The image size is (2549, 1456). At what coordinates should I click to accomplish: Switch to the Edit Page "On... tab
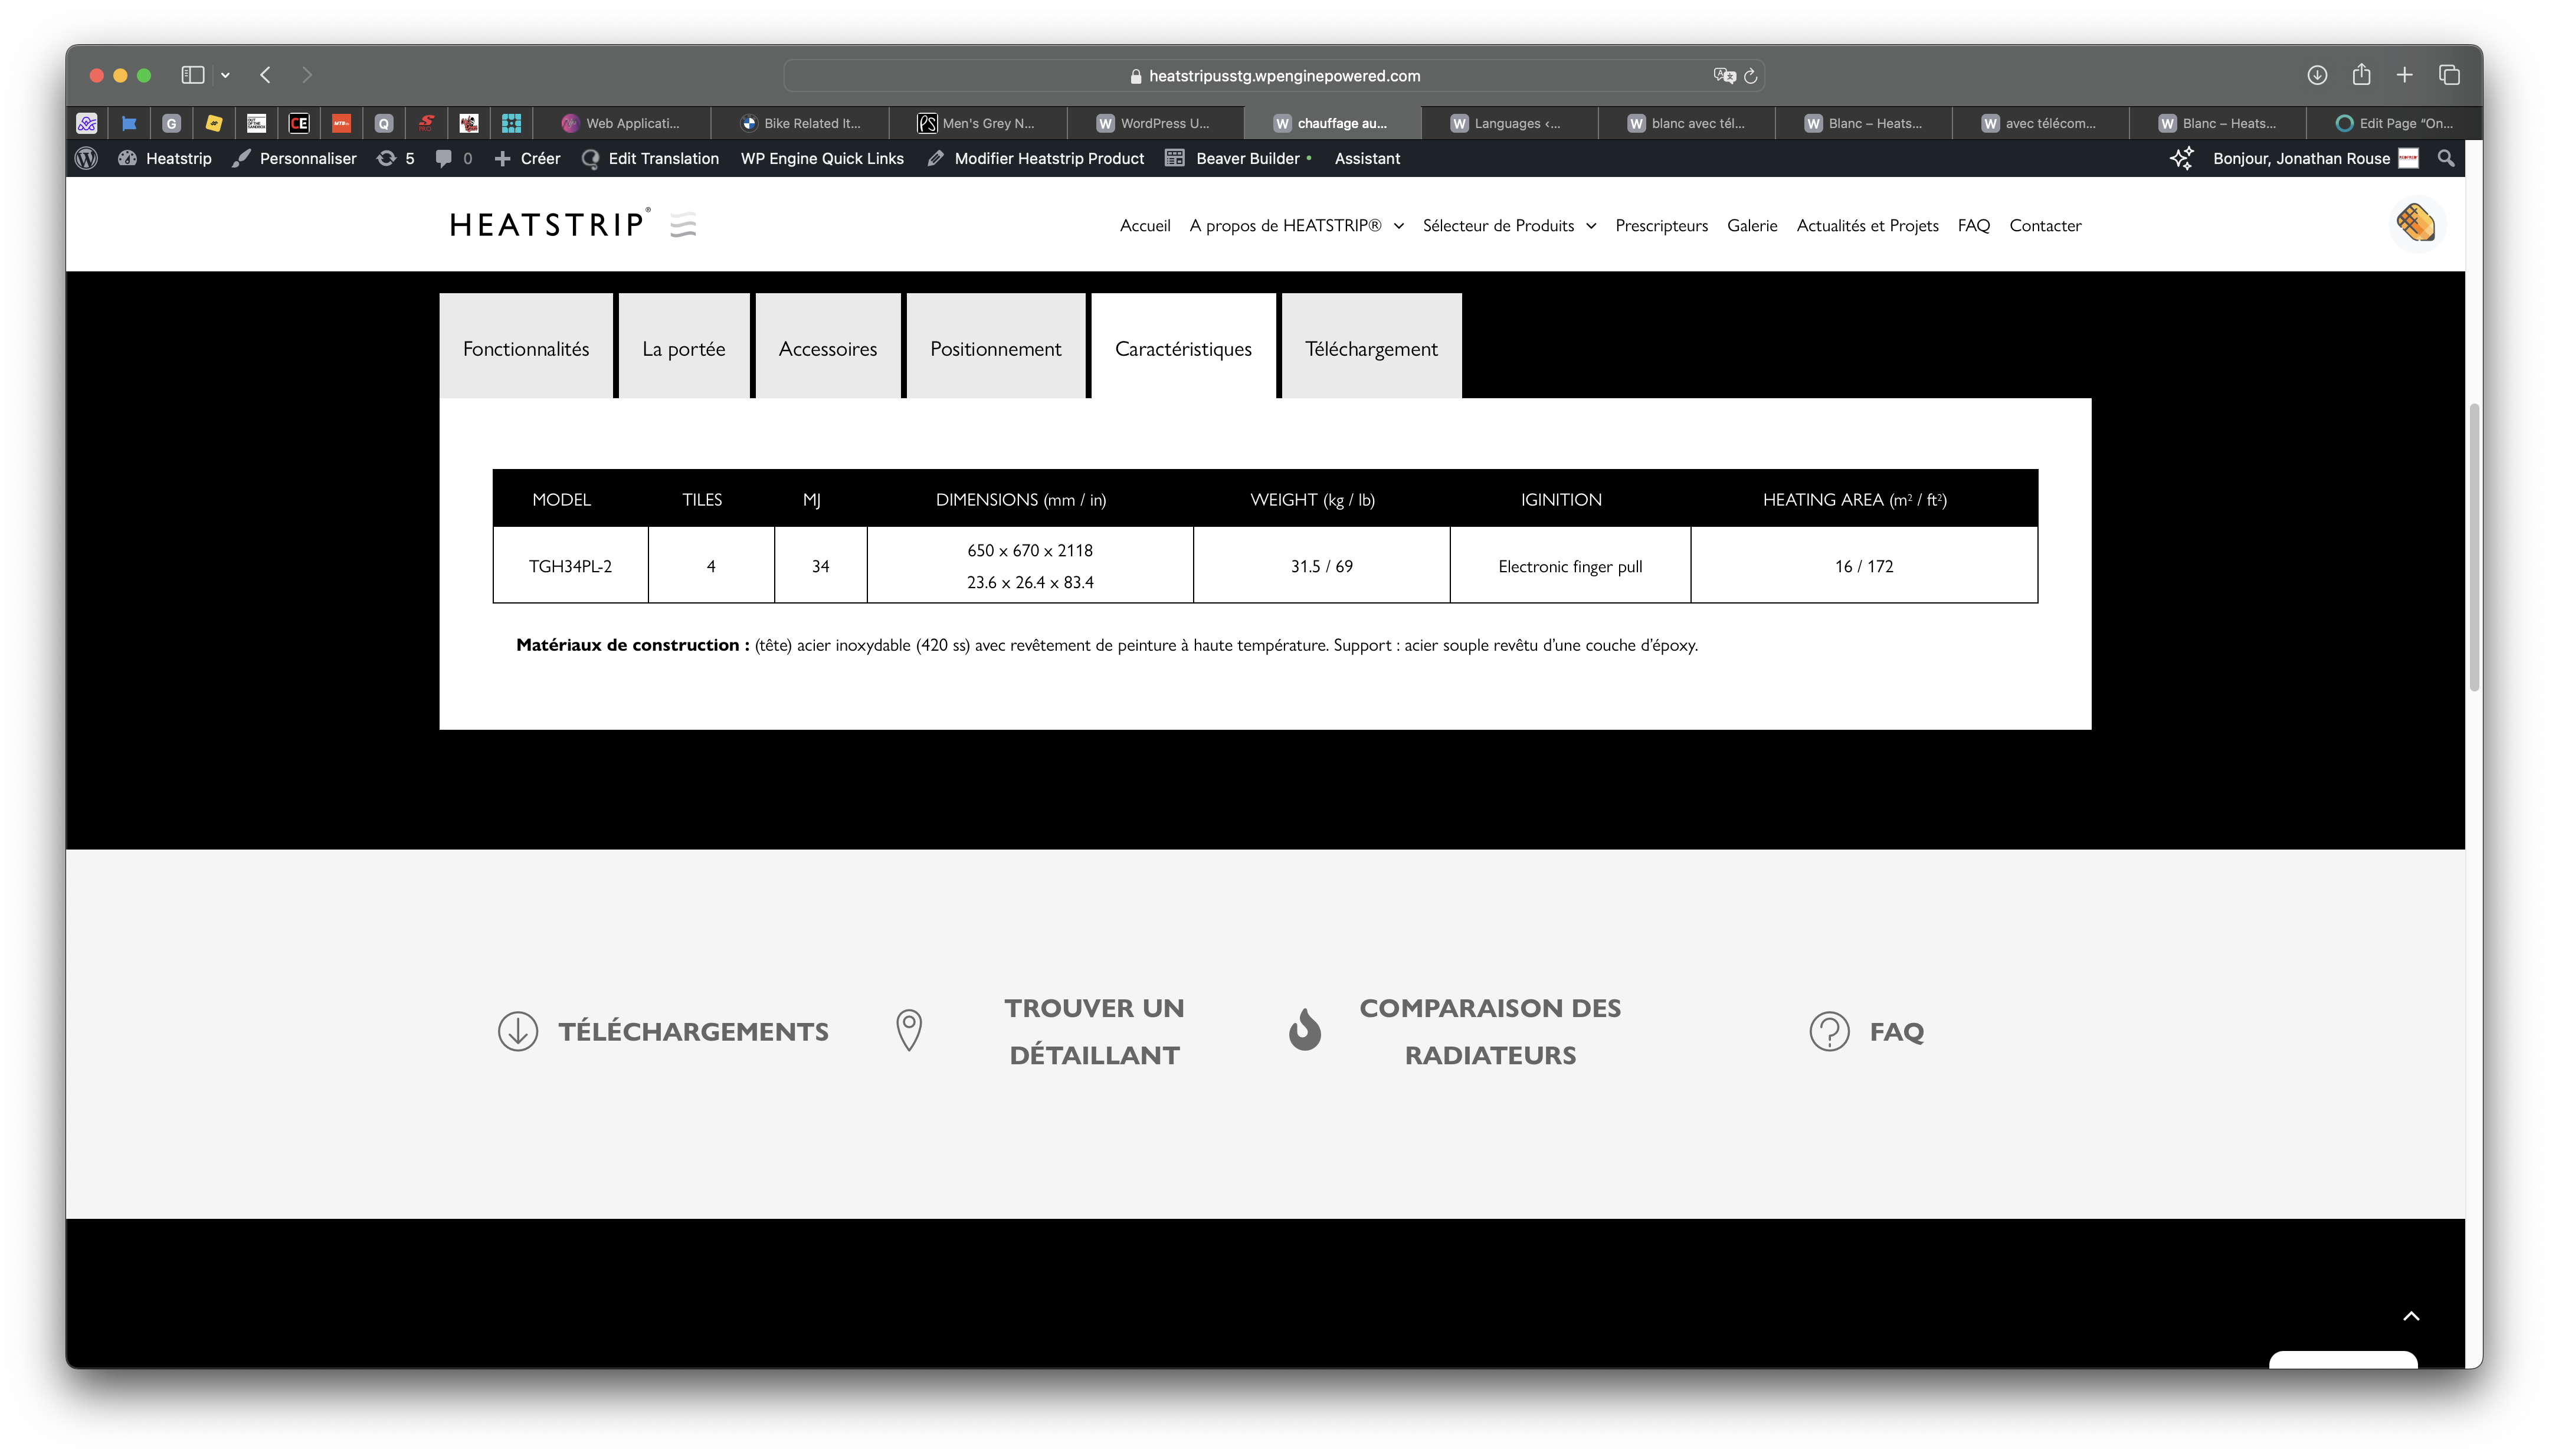(x=2394, y=123)
